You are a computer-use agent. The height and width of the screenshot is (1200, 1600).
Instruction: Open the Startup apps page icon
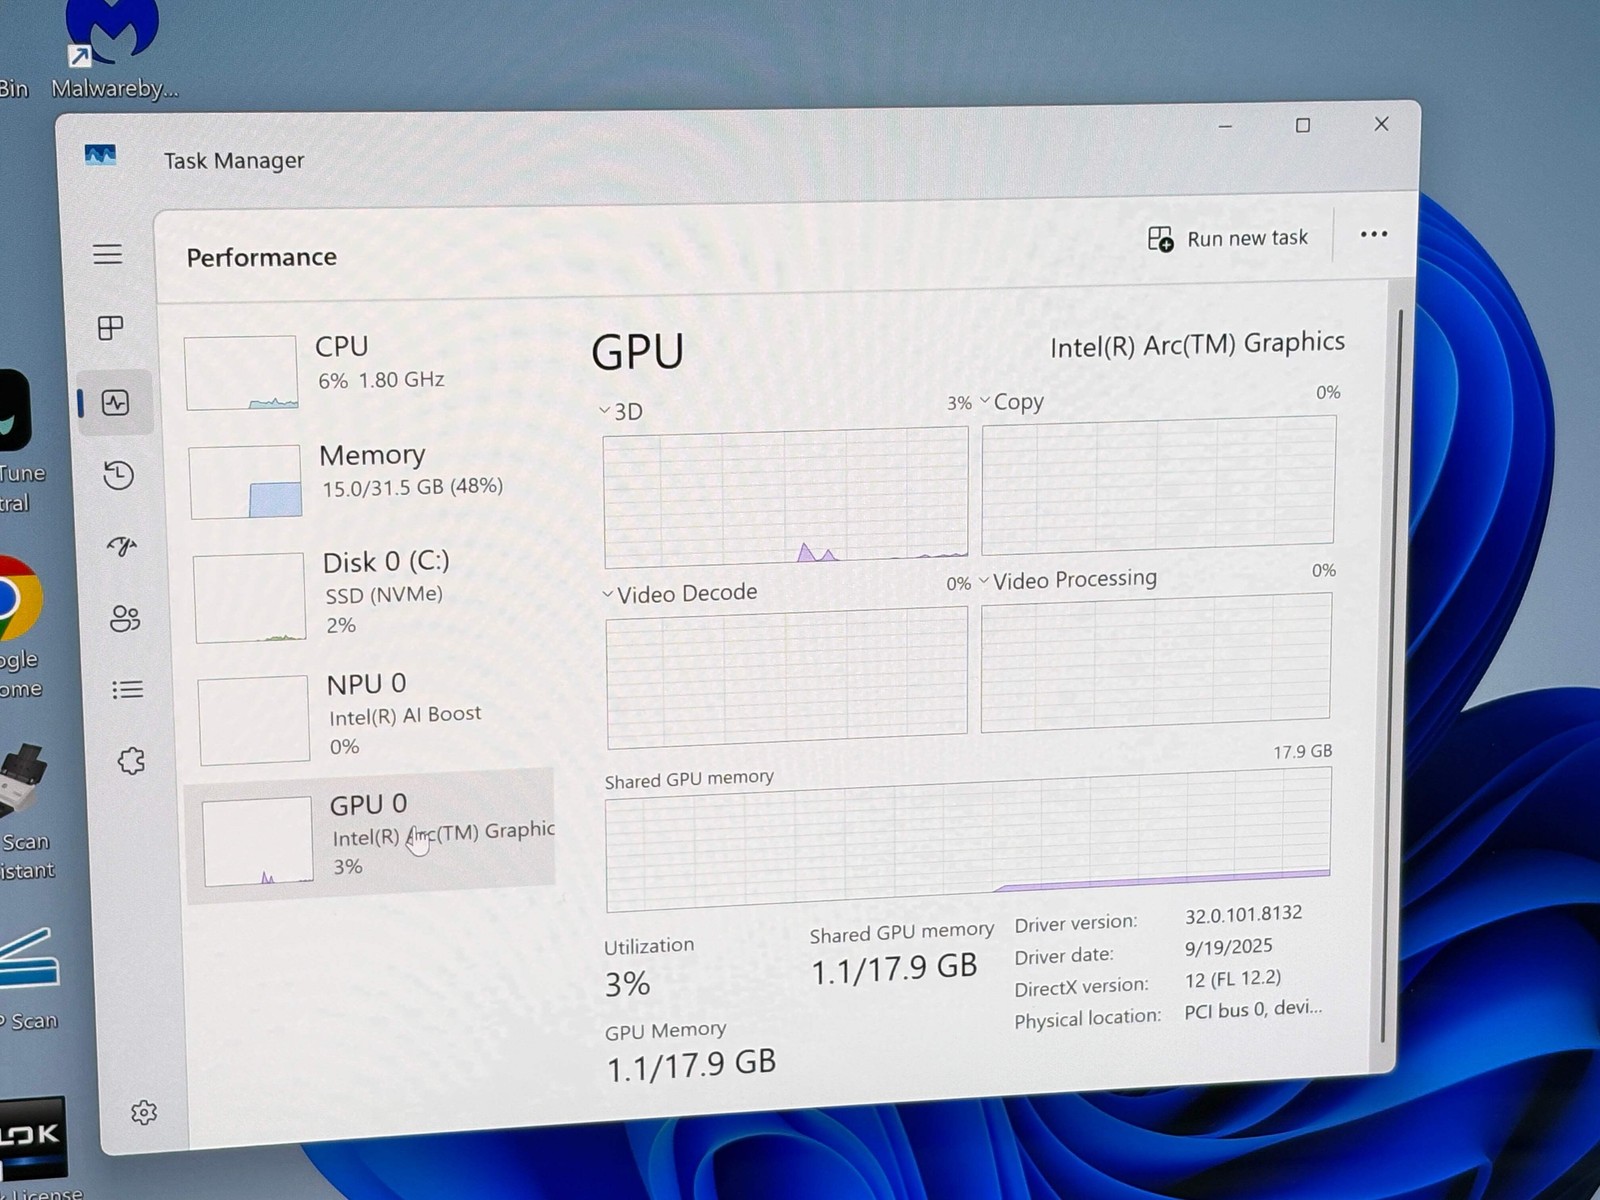[x=122, y=546]
